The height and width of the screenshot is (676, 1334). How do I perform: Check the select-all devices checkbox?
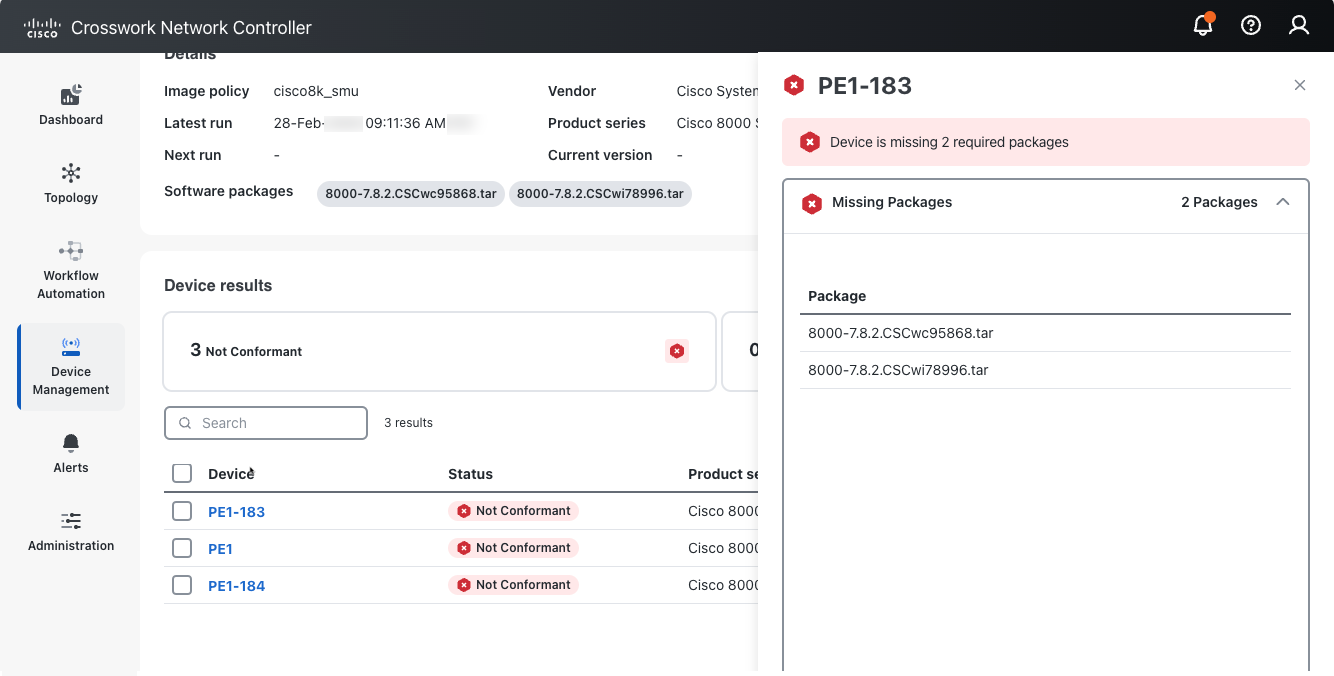tap(182, 474)
